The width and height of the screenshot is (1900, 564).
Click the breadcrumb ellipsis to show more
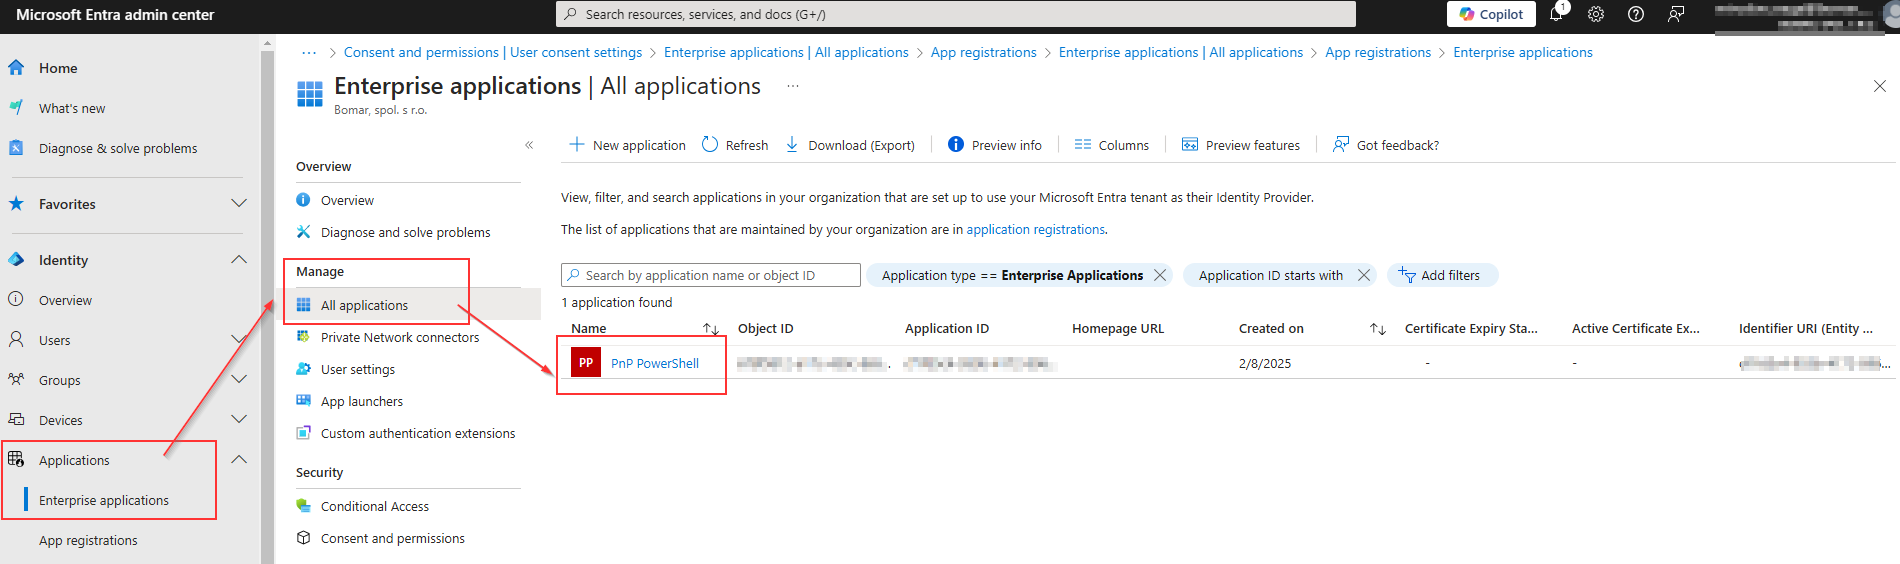coord(309,52)
